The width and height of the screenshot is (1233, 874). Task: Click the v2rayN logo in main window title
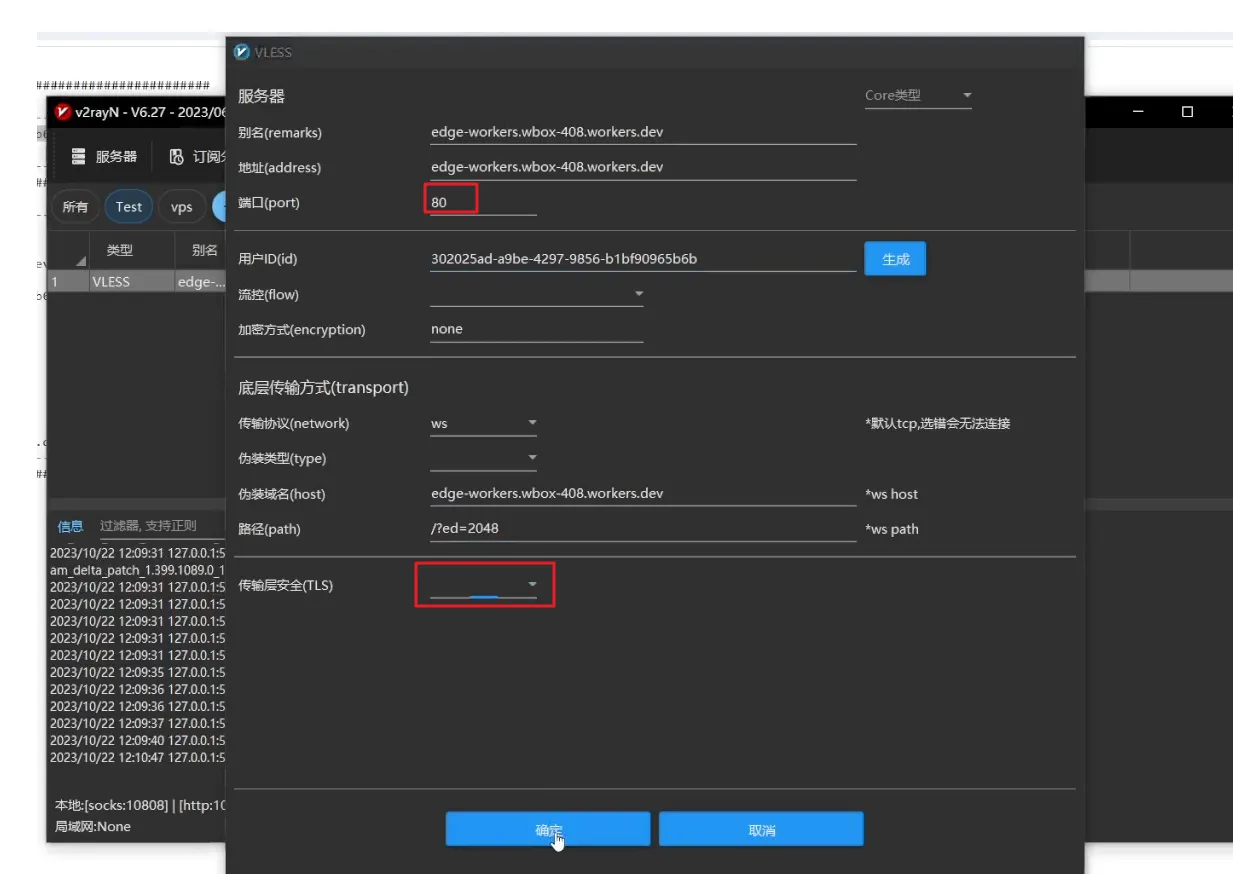[63, 112]
